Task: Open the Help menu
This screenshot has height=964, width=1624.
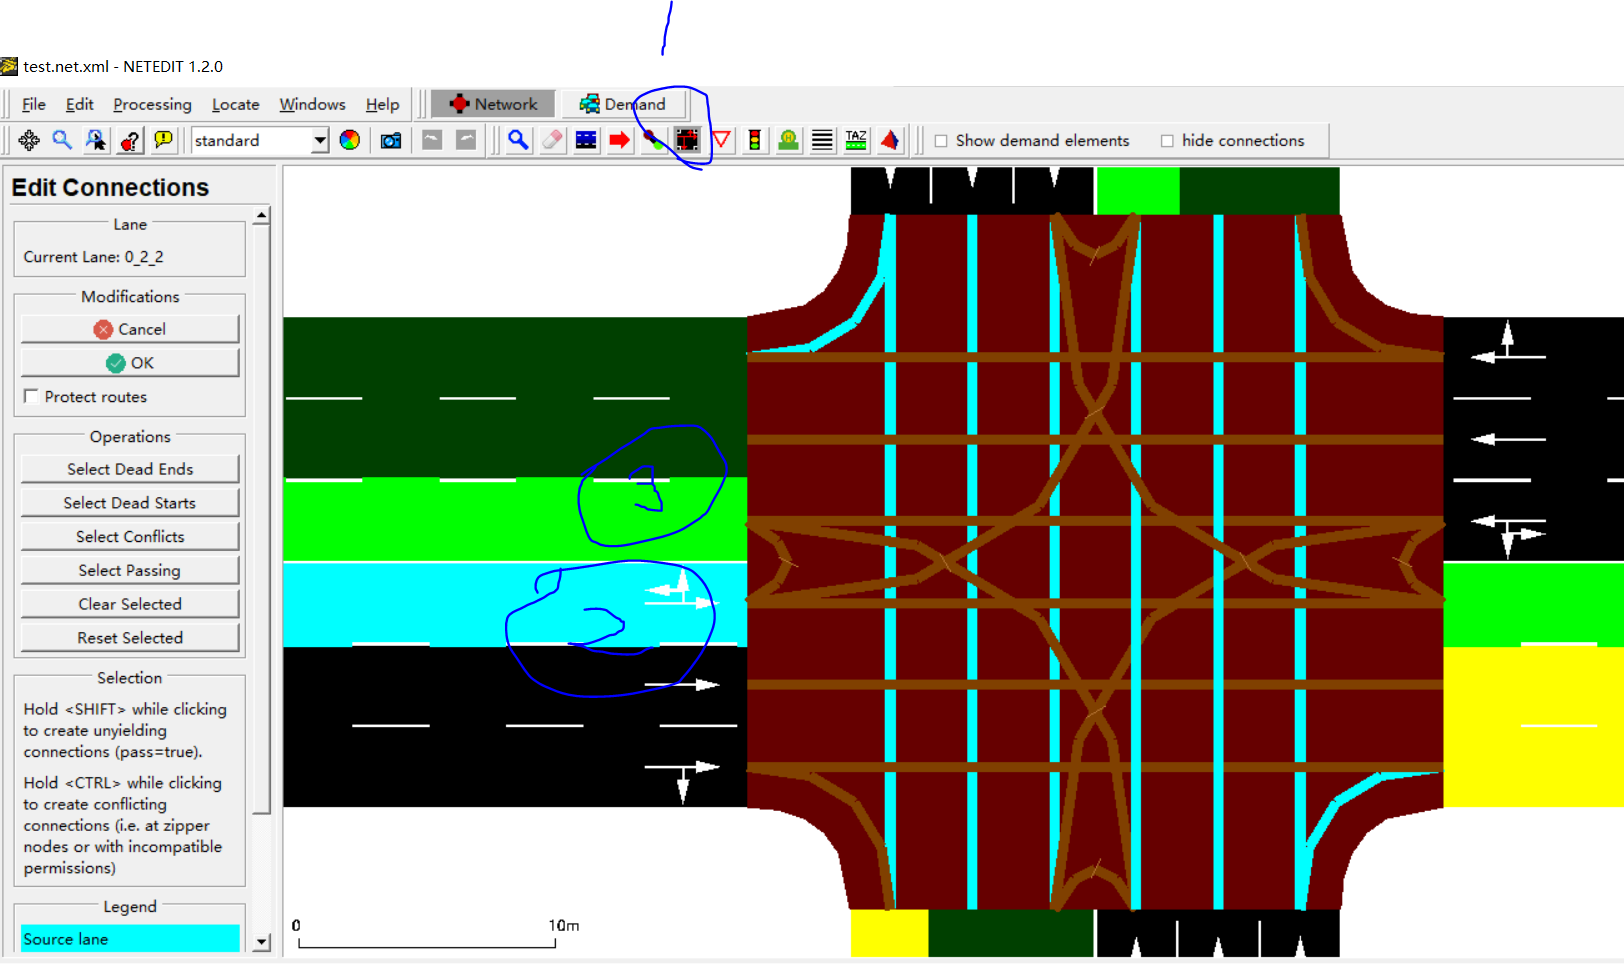Action: coord(382,104)
